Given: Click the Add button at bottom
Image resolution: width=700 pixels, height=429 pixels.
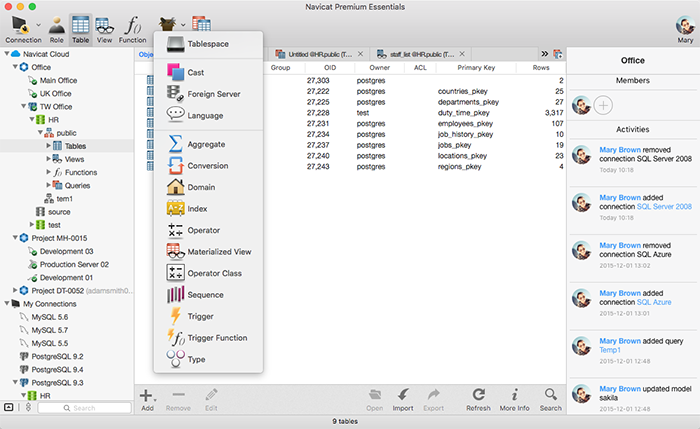Looking at the screenshot, I should click(x=147, y=400).
